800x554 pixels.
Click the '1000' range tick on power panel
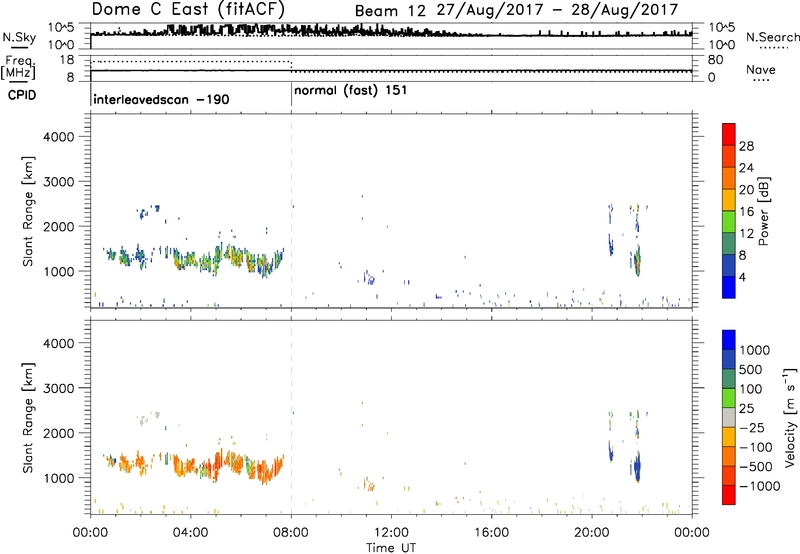pyautogui.click(x=59, y=271)
